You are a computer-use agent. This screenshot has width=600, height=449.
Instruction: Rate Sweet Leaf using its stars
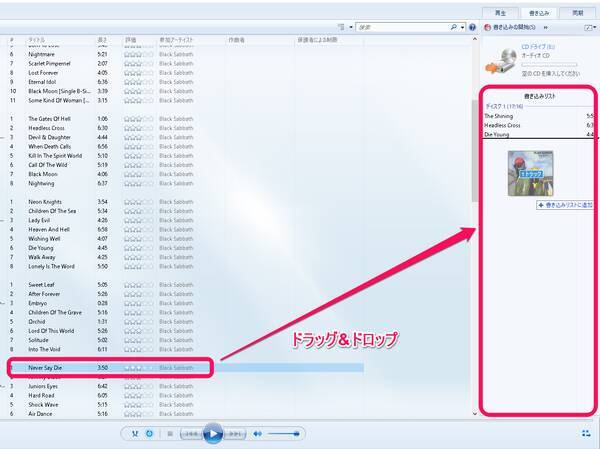point(139,285)
